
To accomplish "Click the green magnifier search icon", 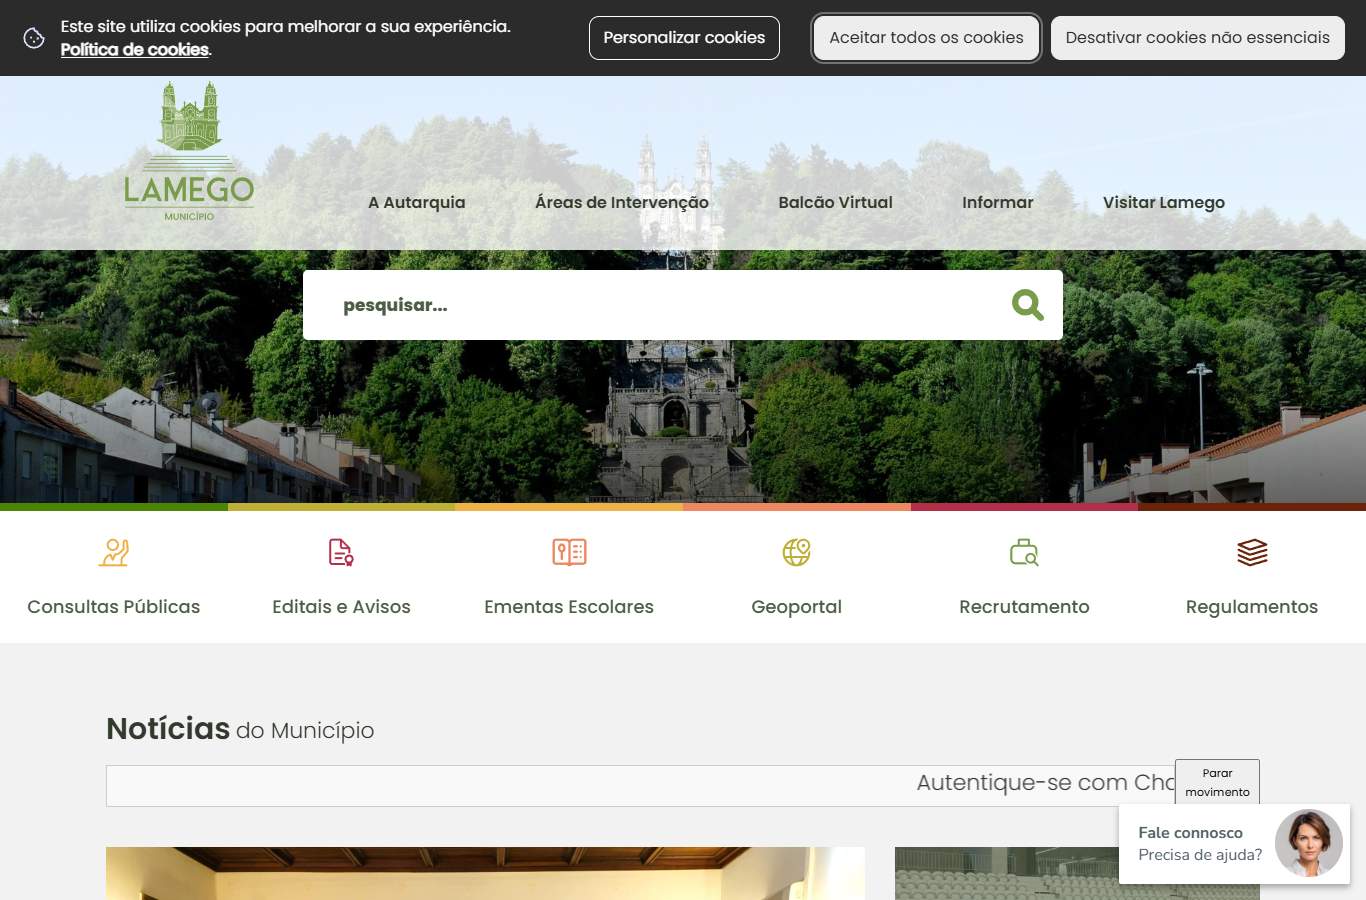I will pos(1027,305).
